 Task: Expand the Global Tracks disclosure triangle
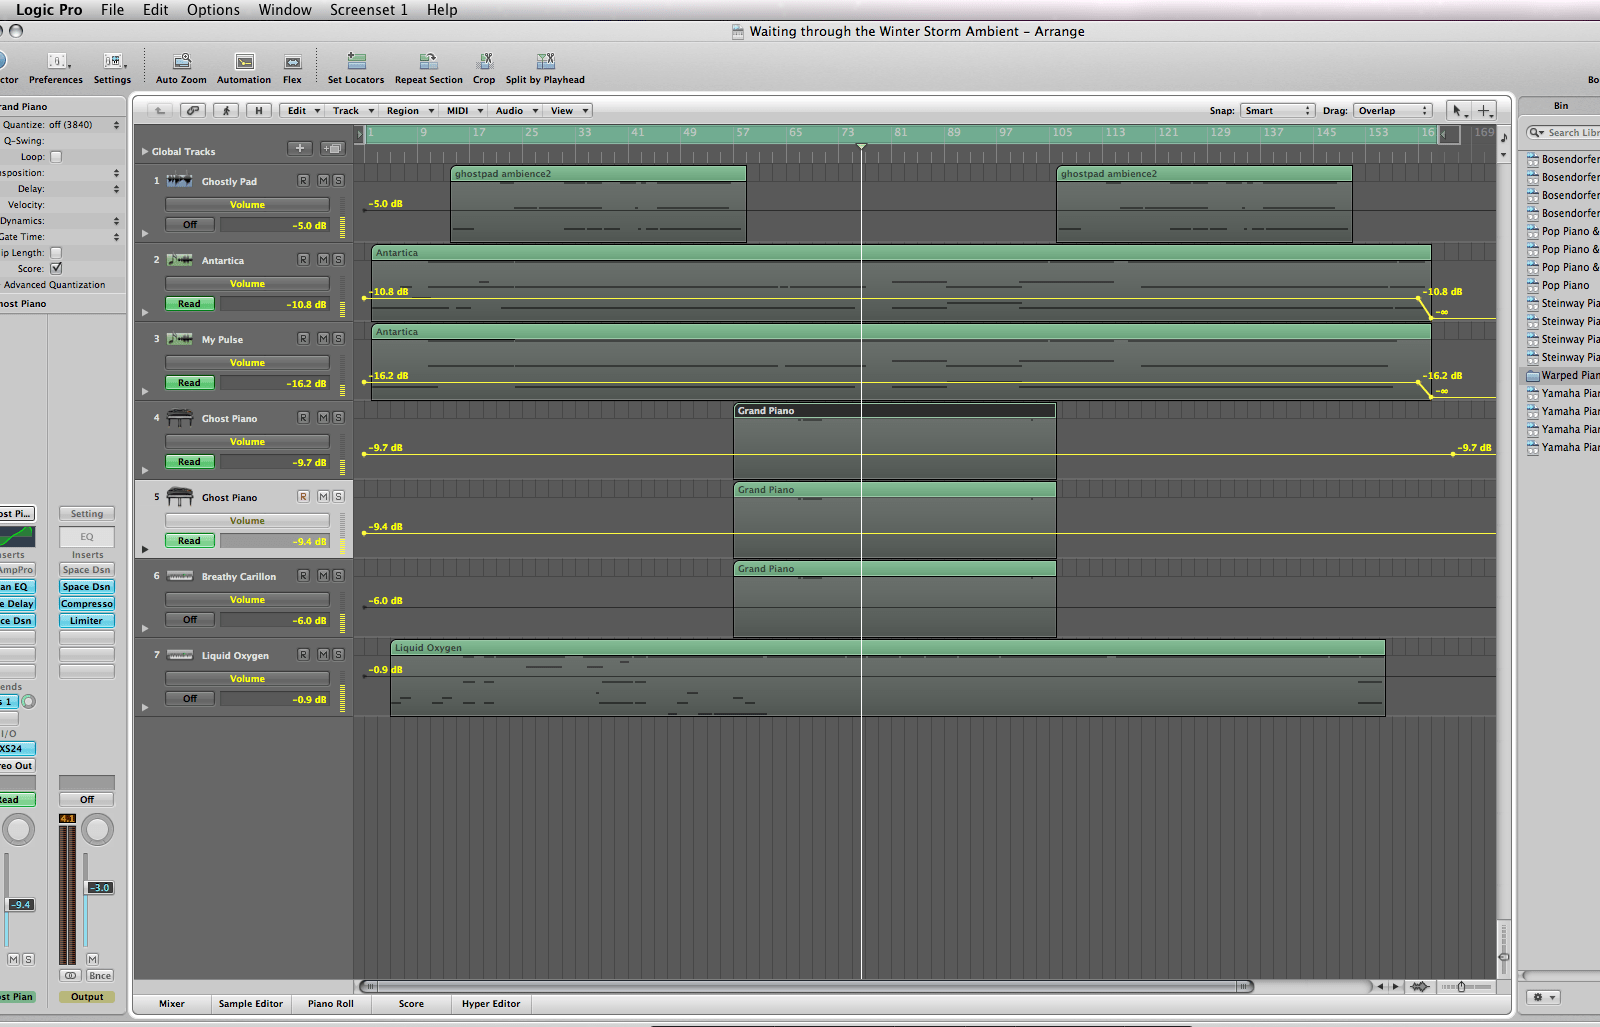click(145, 152)
